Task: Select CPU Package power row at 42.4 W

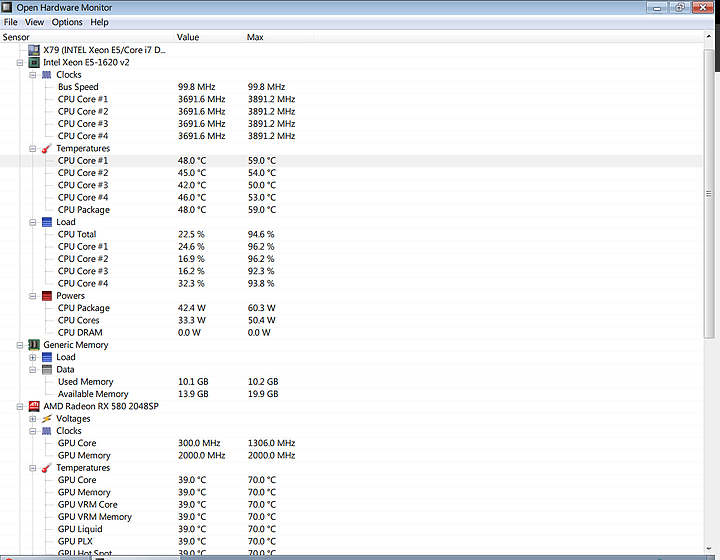Action: 351,308
